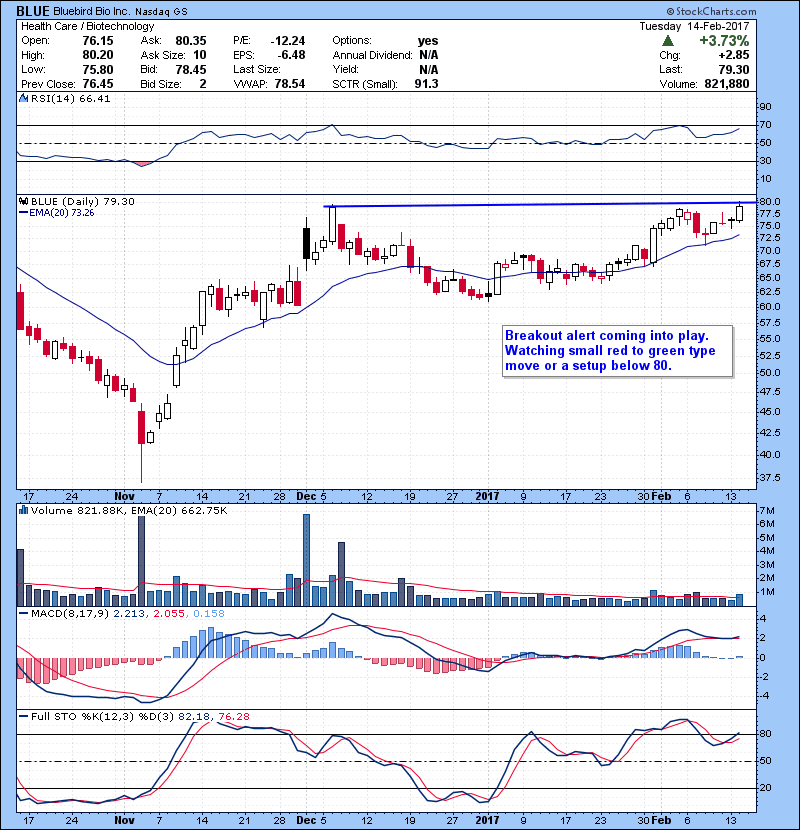Click the Annual Dividend N/A value

point(428,55)
